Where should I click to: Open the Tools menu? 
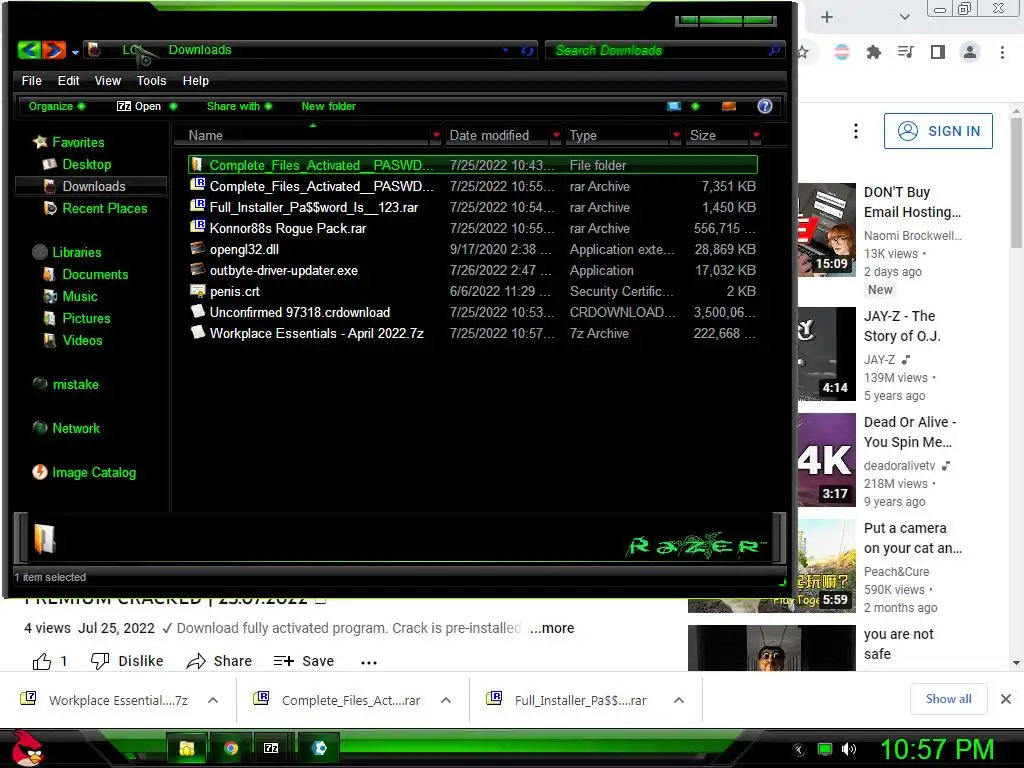point(152,81)
